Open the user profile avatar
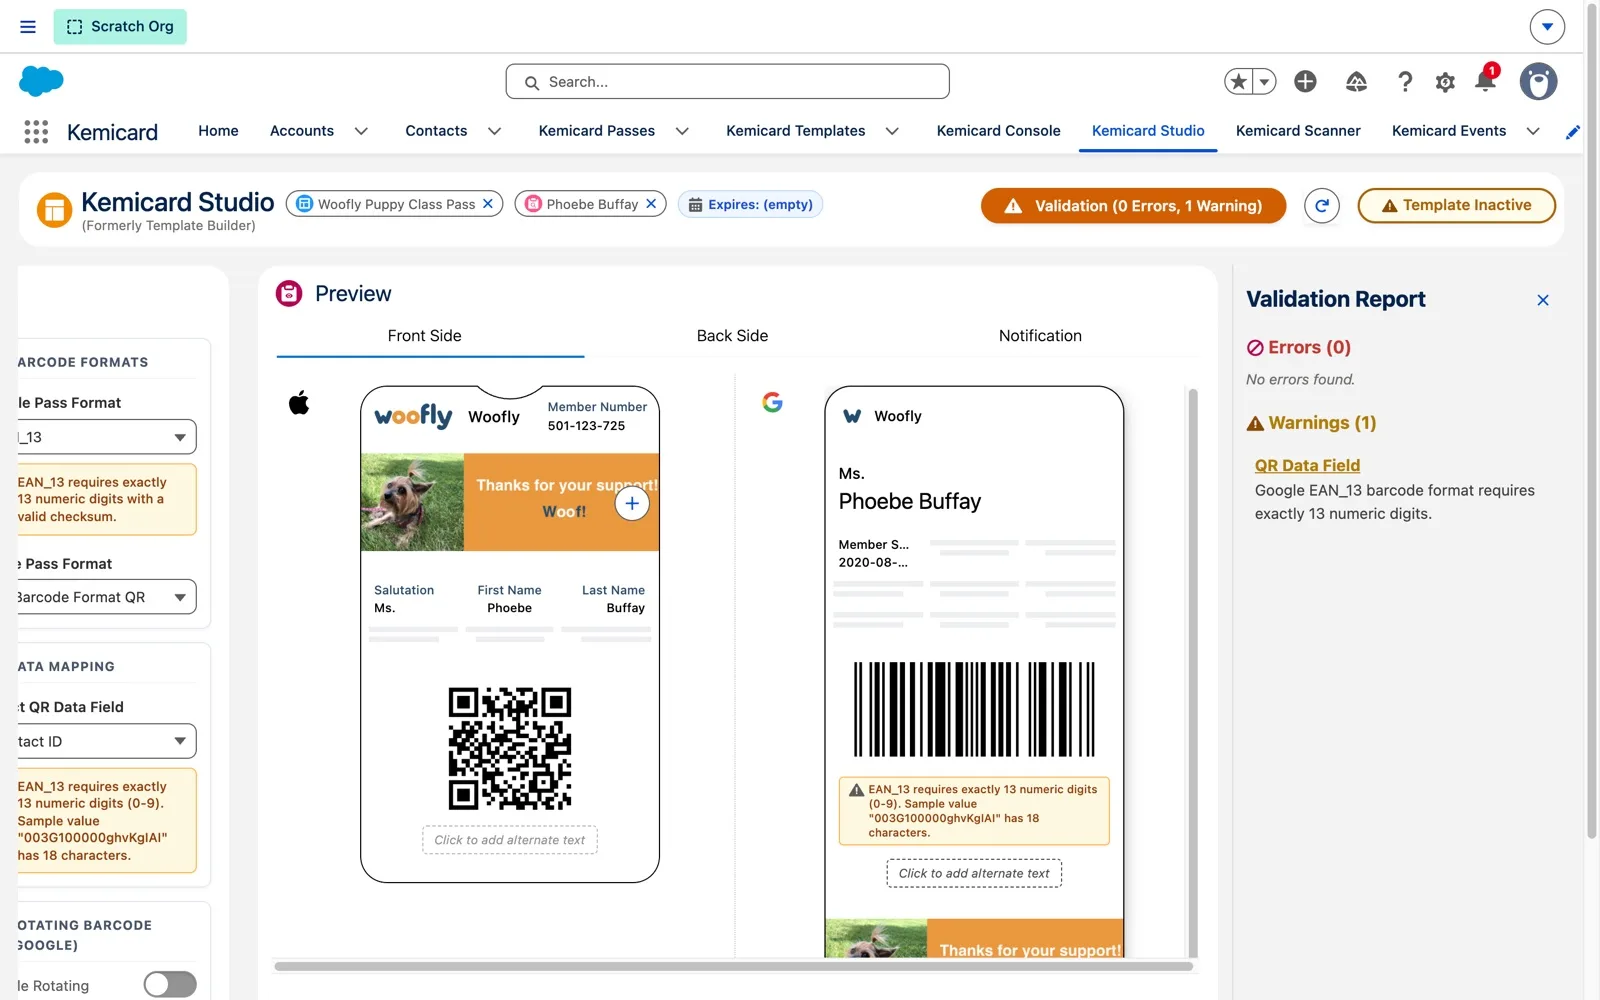The image size is (1600, 1000). pyautogui.click(x=1538, y=82)
